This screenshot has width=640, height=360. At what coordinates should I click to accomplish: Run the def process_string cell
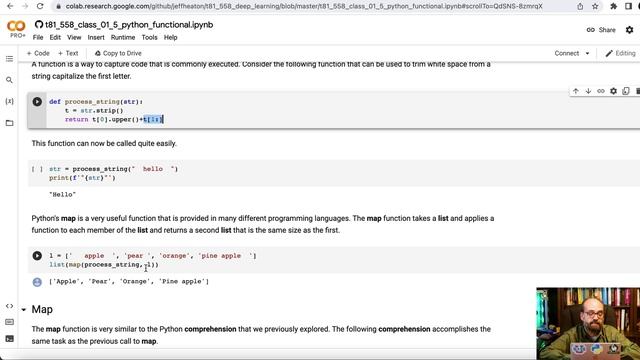coord(37,102)
